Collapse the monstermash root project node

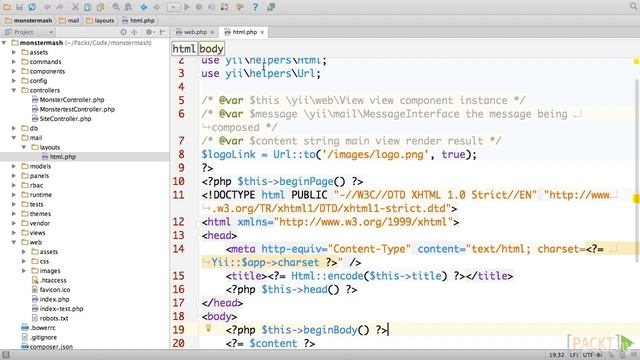[x=4, y=43]
